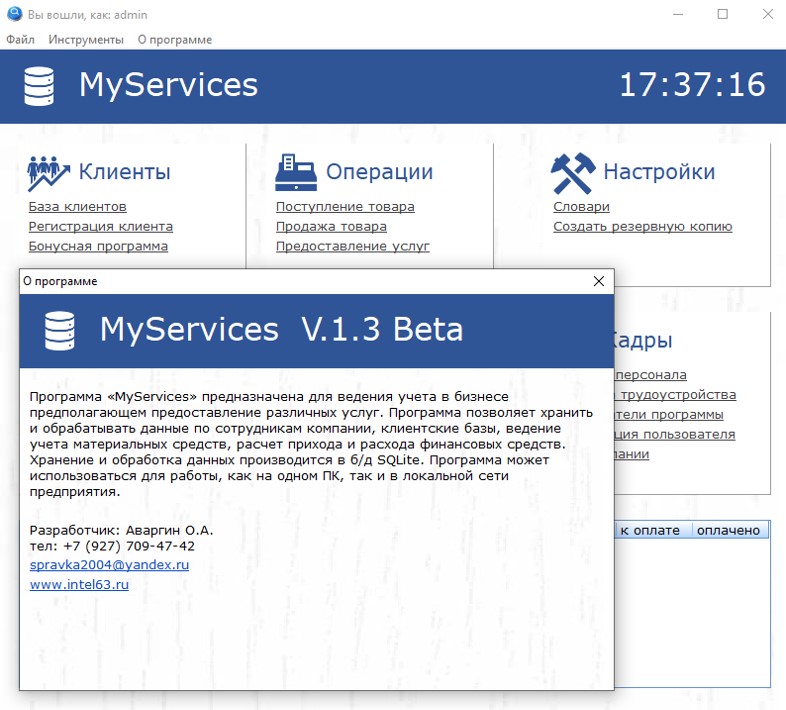
Task: Click the partially hidden трудоустройства link
Action: pos(676,395)
